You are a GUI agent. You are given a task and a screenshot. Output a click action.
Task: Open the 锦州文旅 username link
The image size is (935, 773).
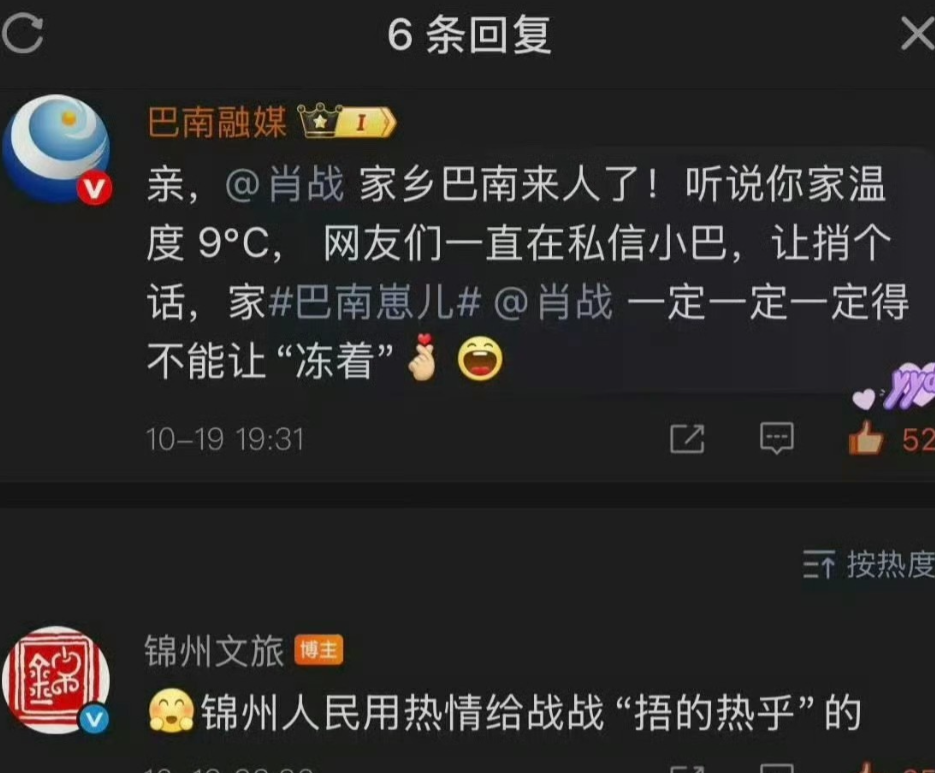tap(214, 651)
